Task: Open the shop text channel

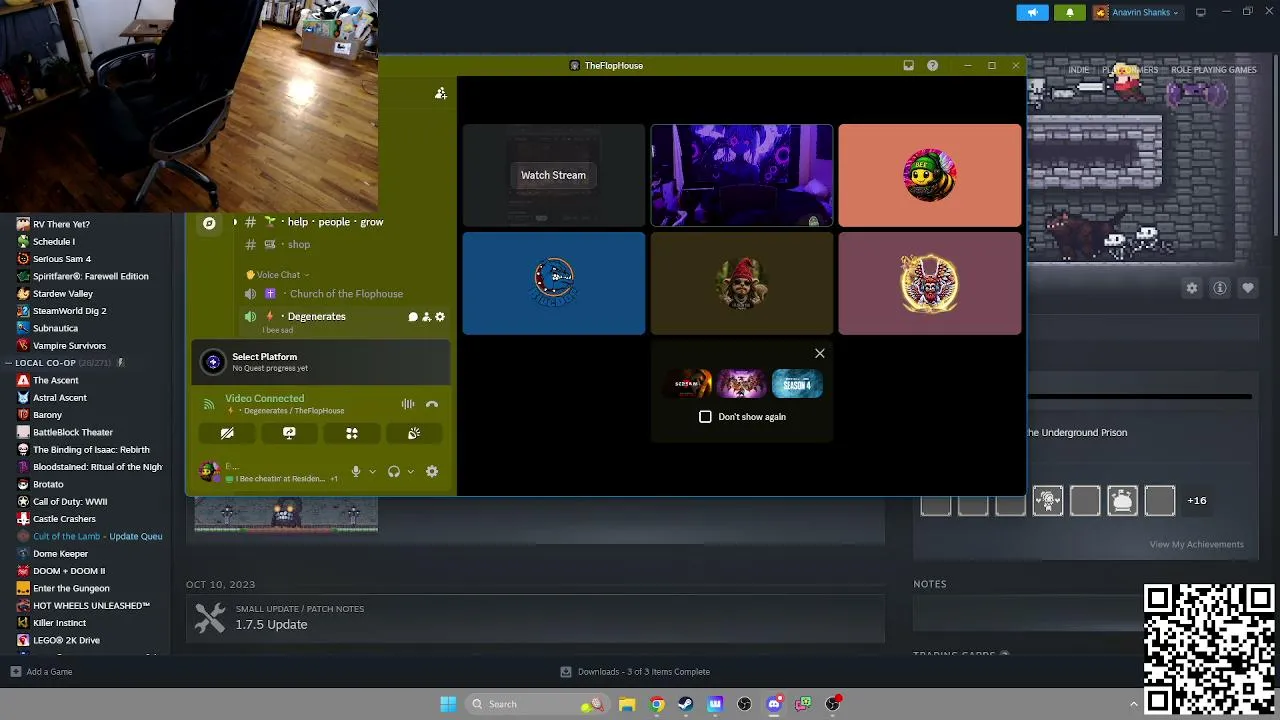Action: click(x=299, y=244)
